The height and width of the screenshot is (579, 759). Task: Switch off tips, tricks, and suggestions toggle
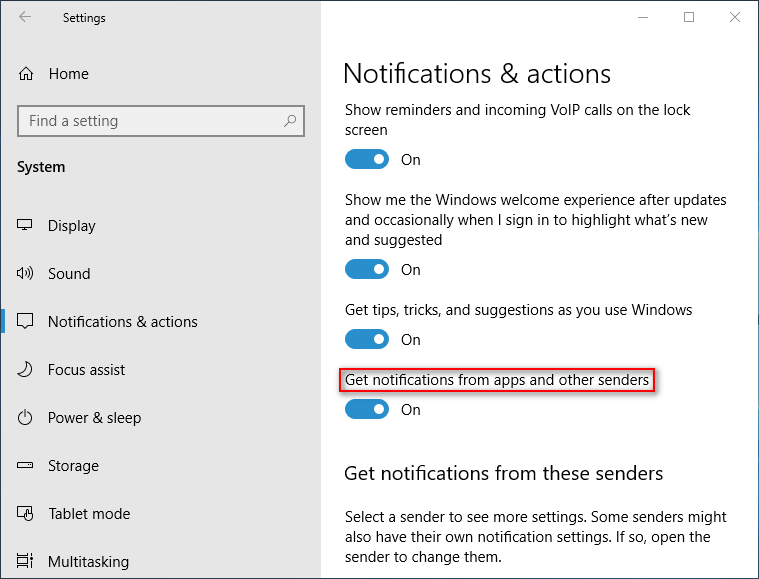[367, 340]
